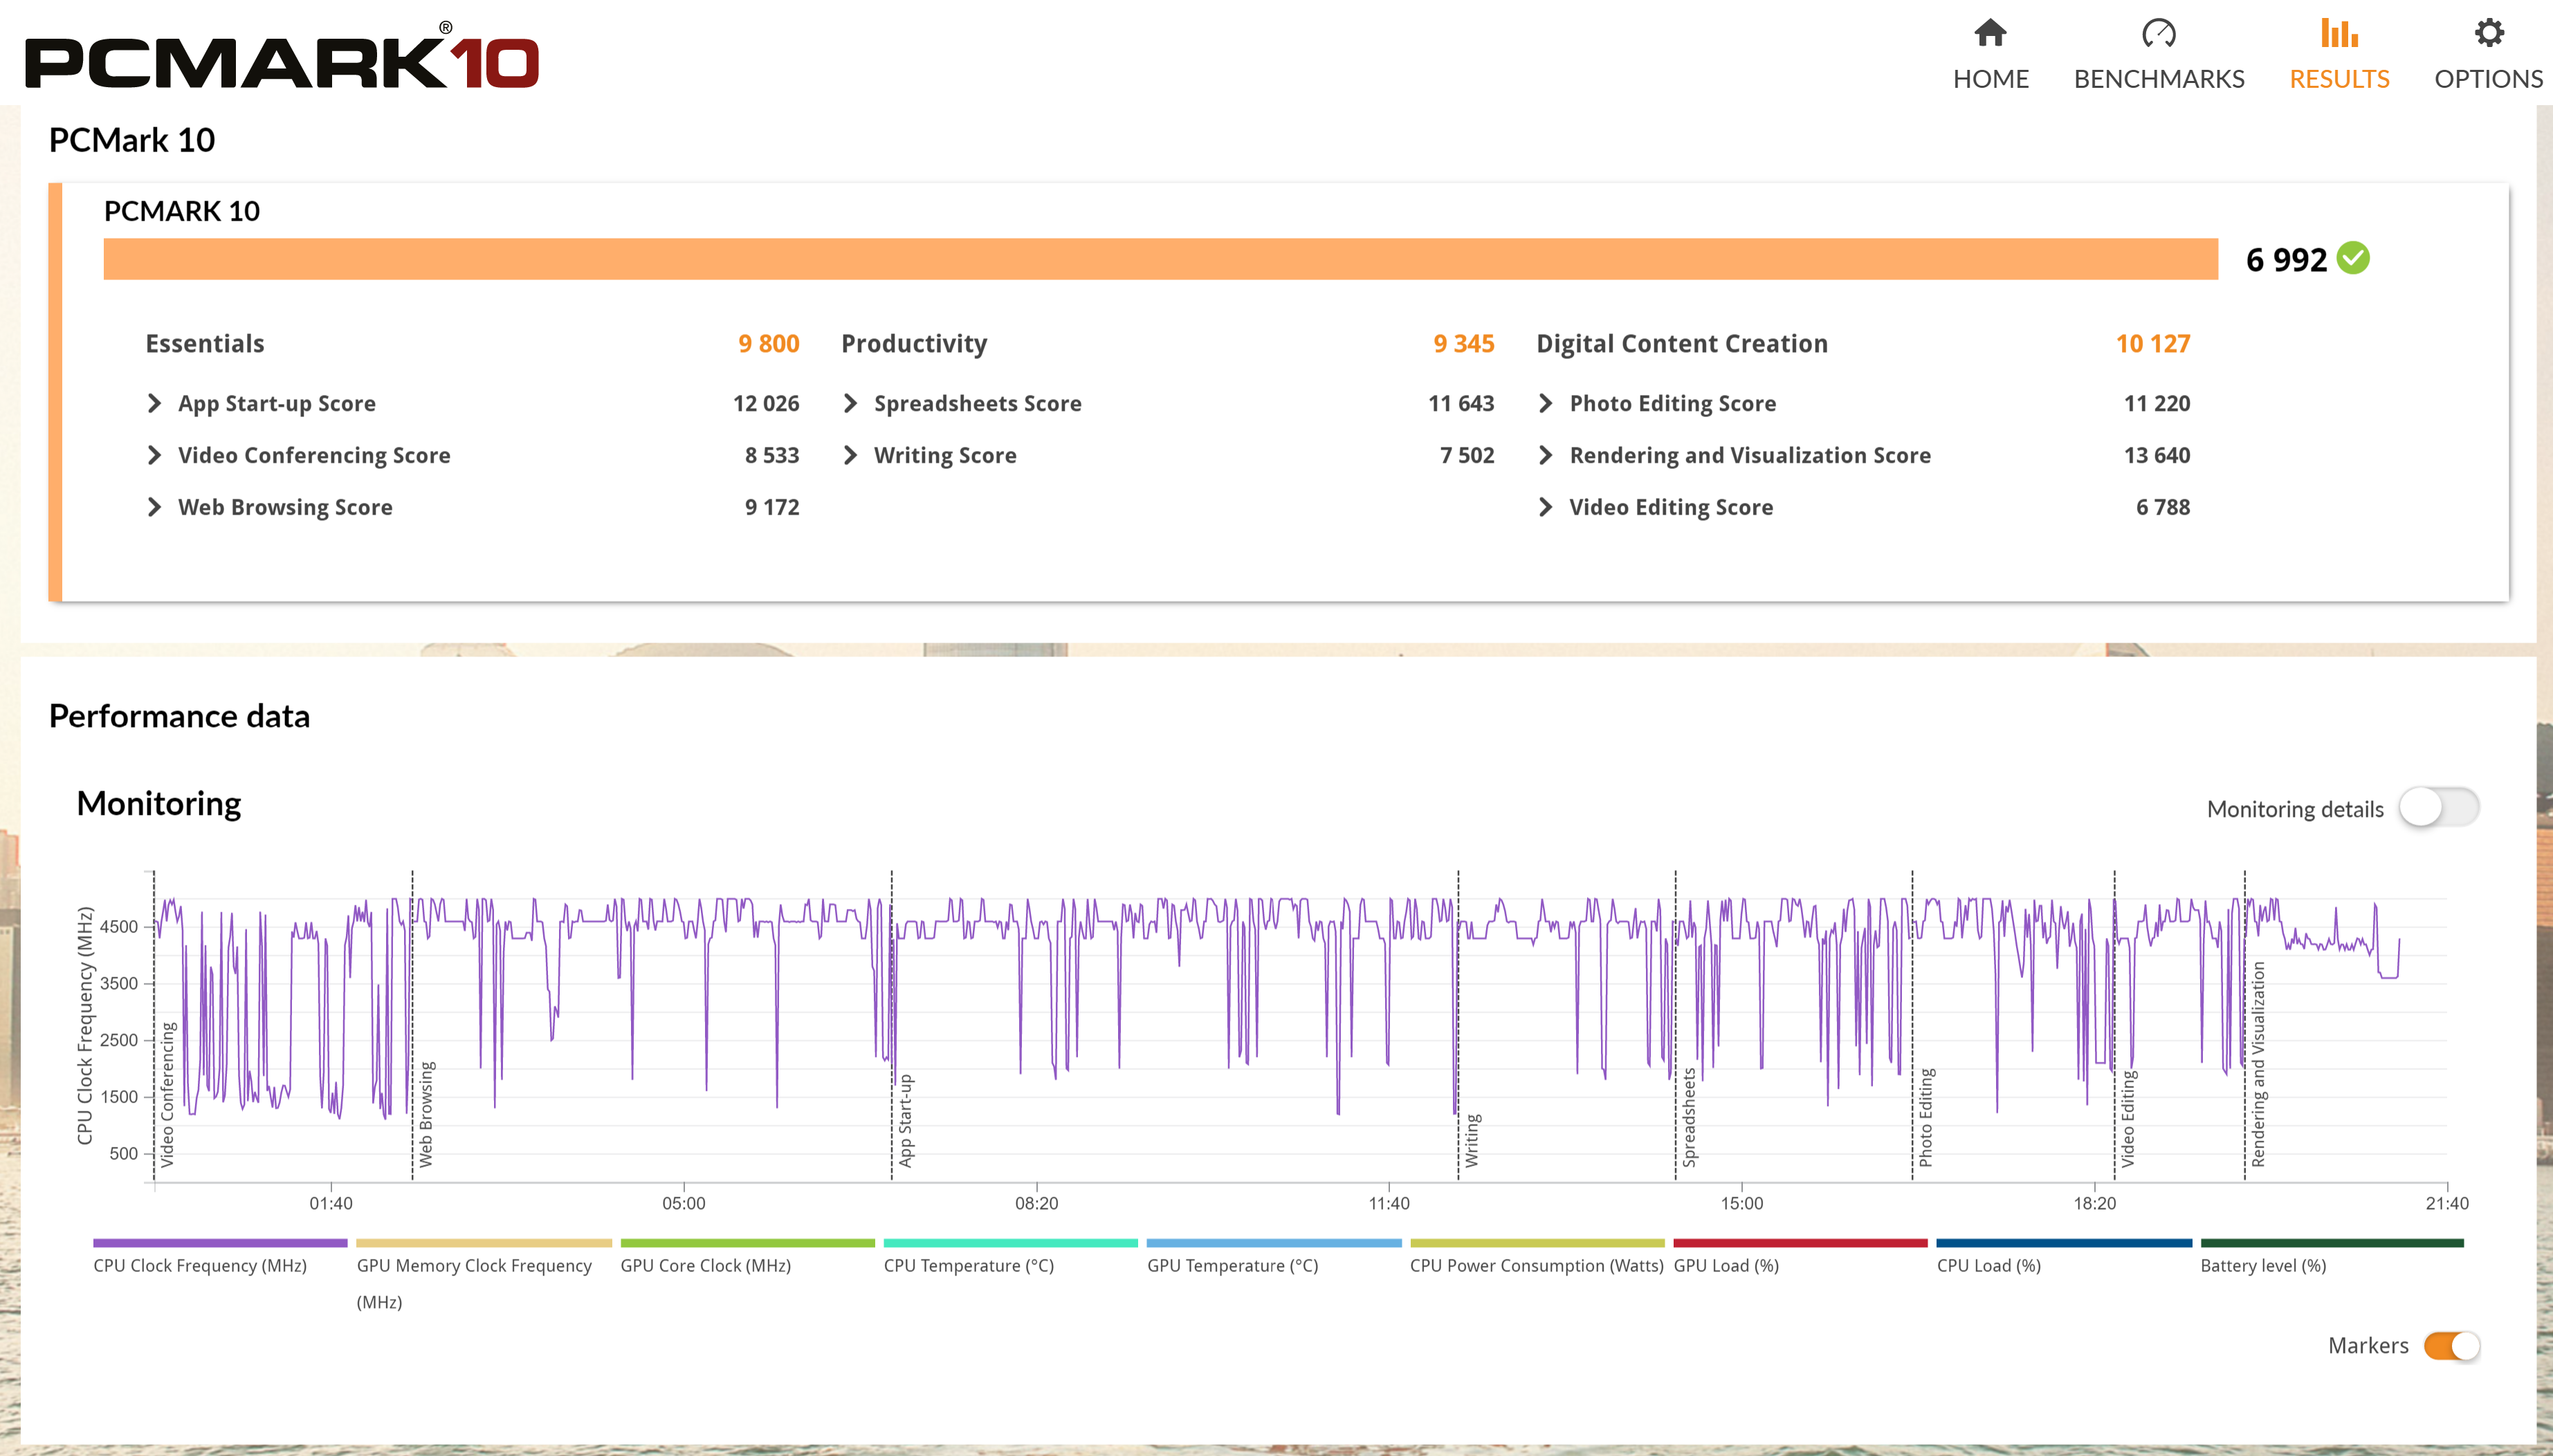The width and height of the screenshot is (2553, 1456).
Task: Click the Writing Score label
Action: tap(945, 455)
